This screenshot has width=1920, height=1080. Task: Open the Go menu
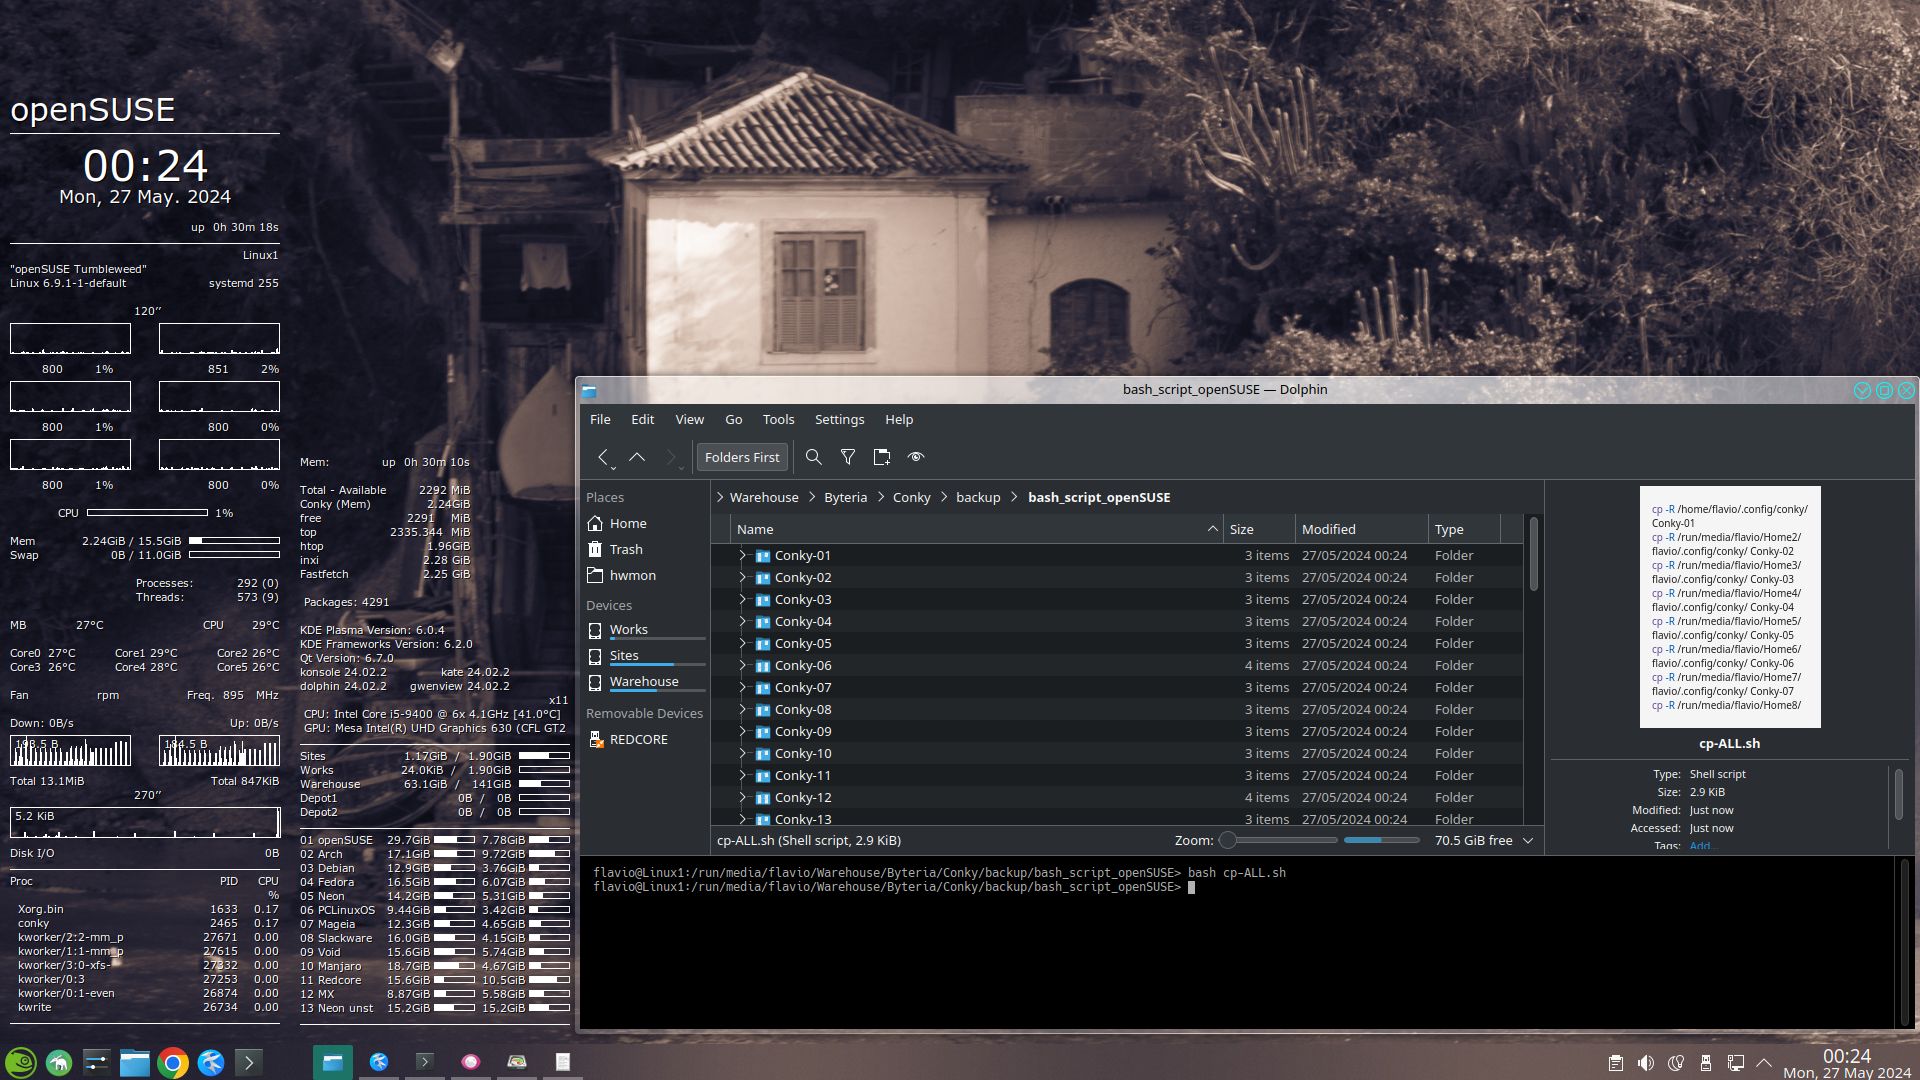pos(734,419)
